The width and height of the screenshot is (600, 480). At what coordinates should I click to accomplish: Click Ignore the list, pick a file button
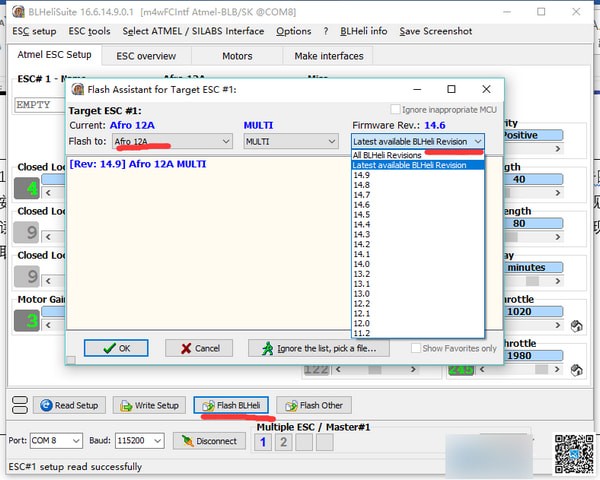(x=319, y=348)
